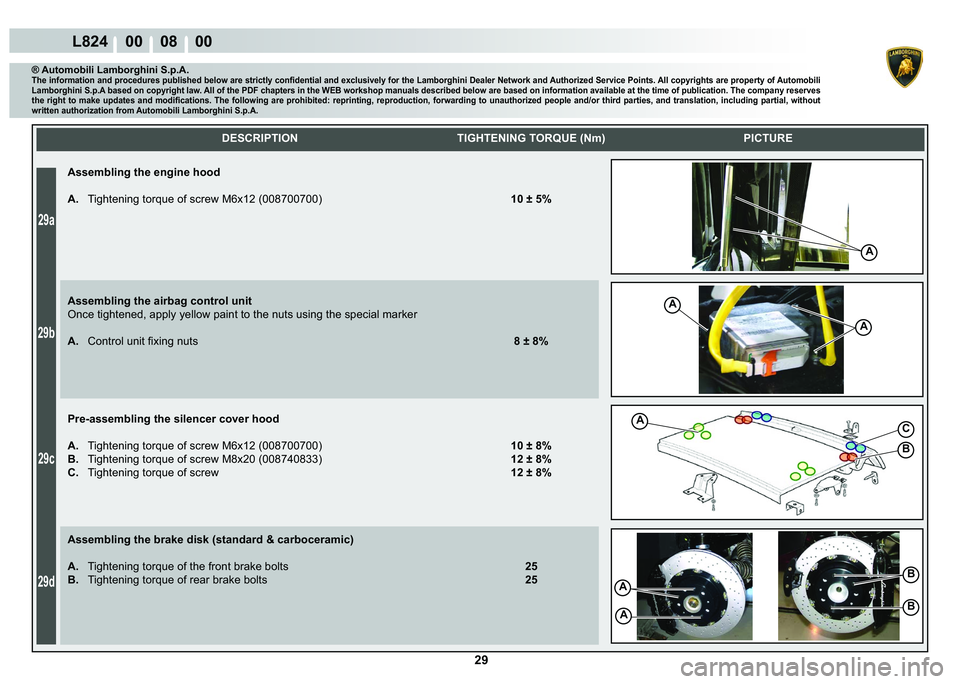
Task: Click the front brake disk photo
Action: 694,587
